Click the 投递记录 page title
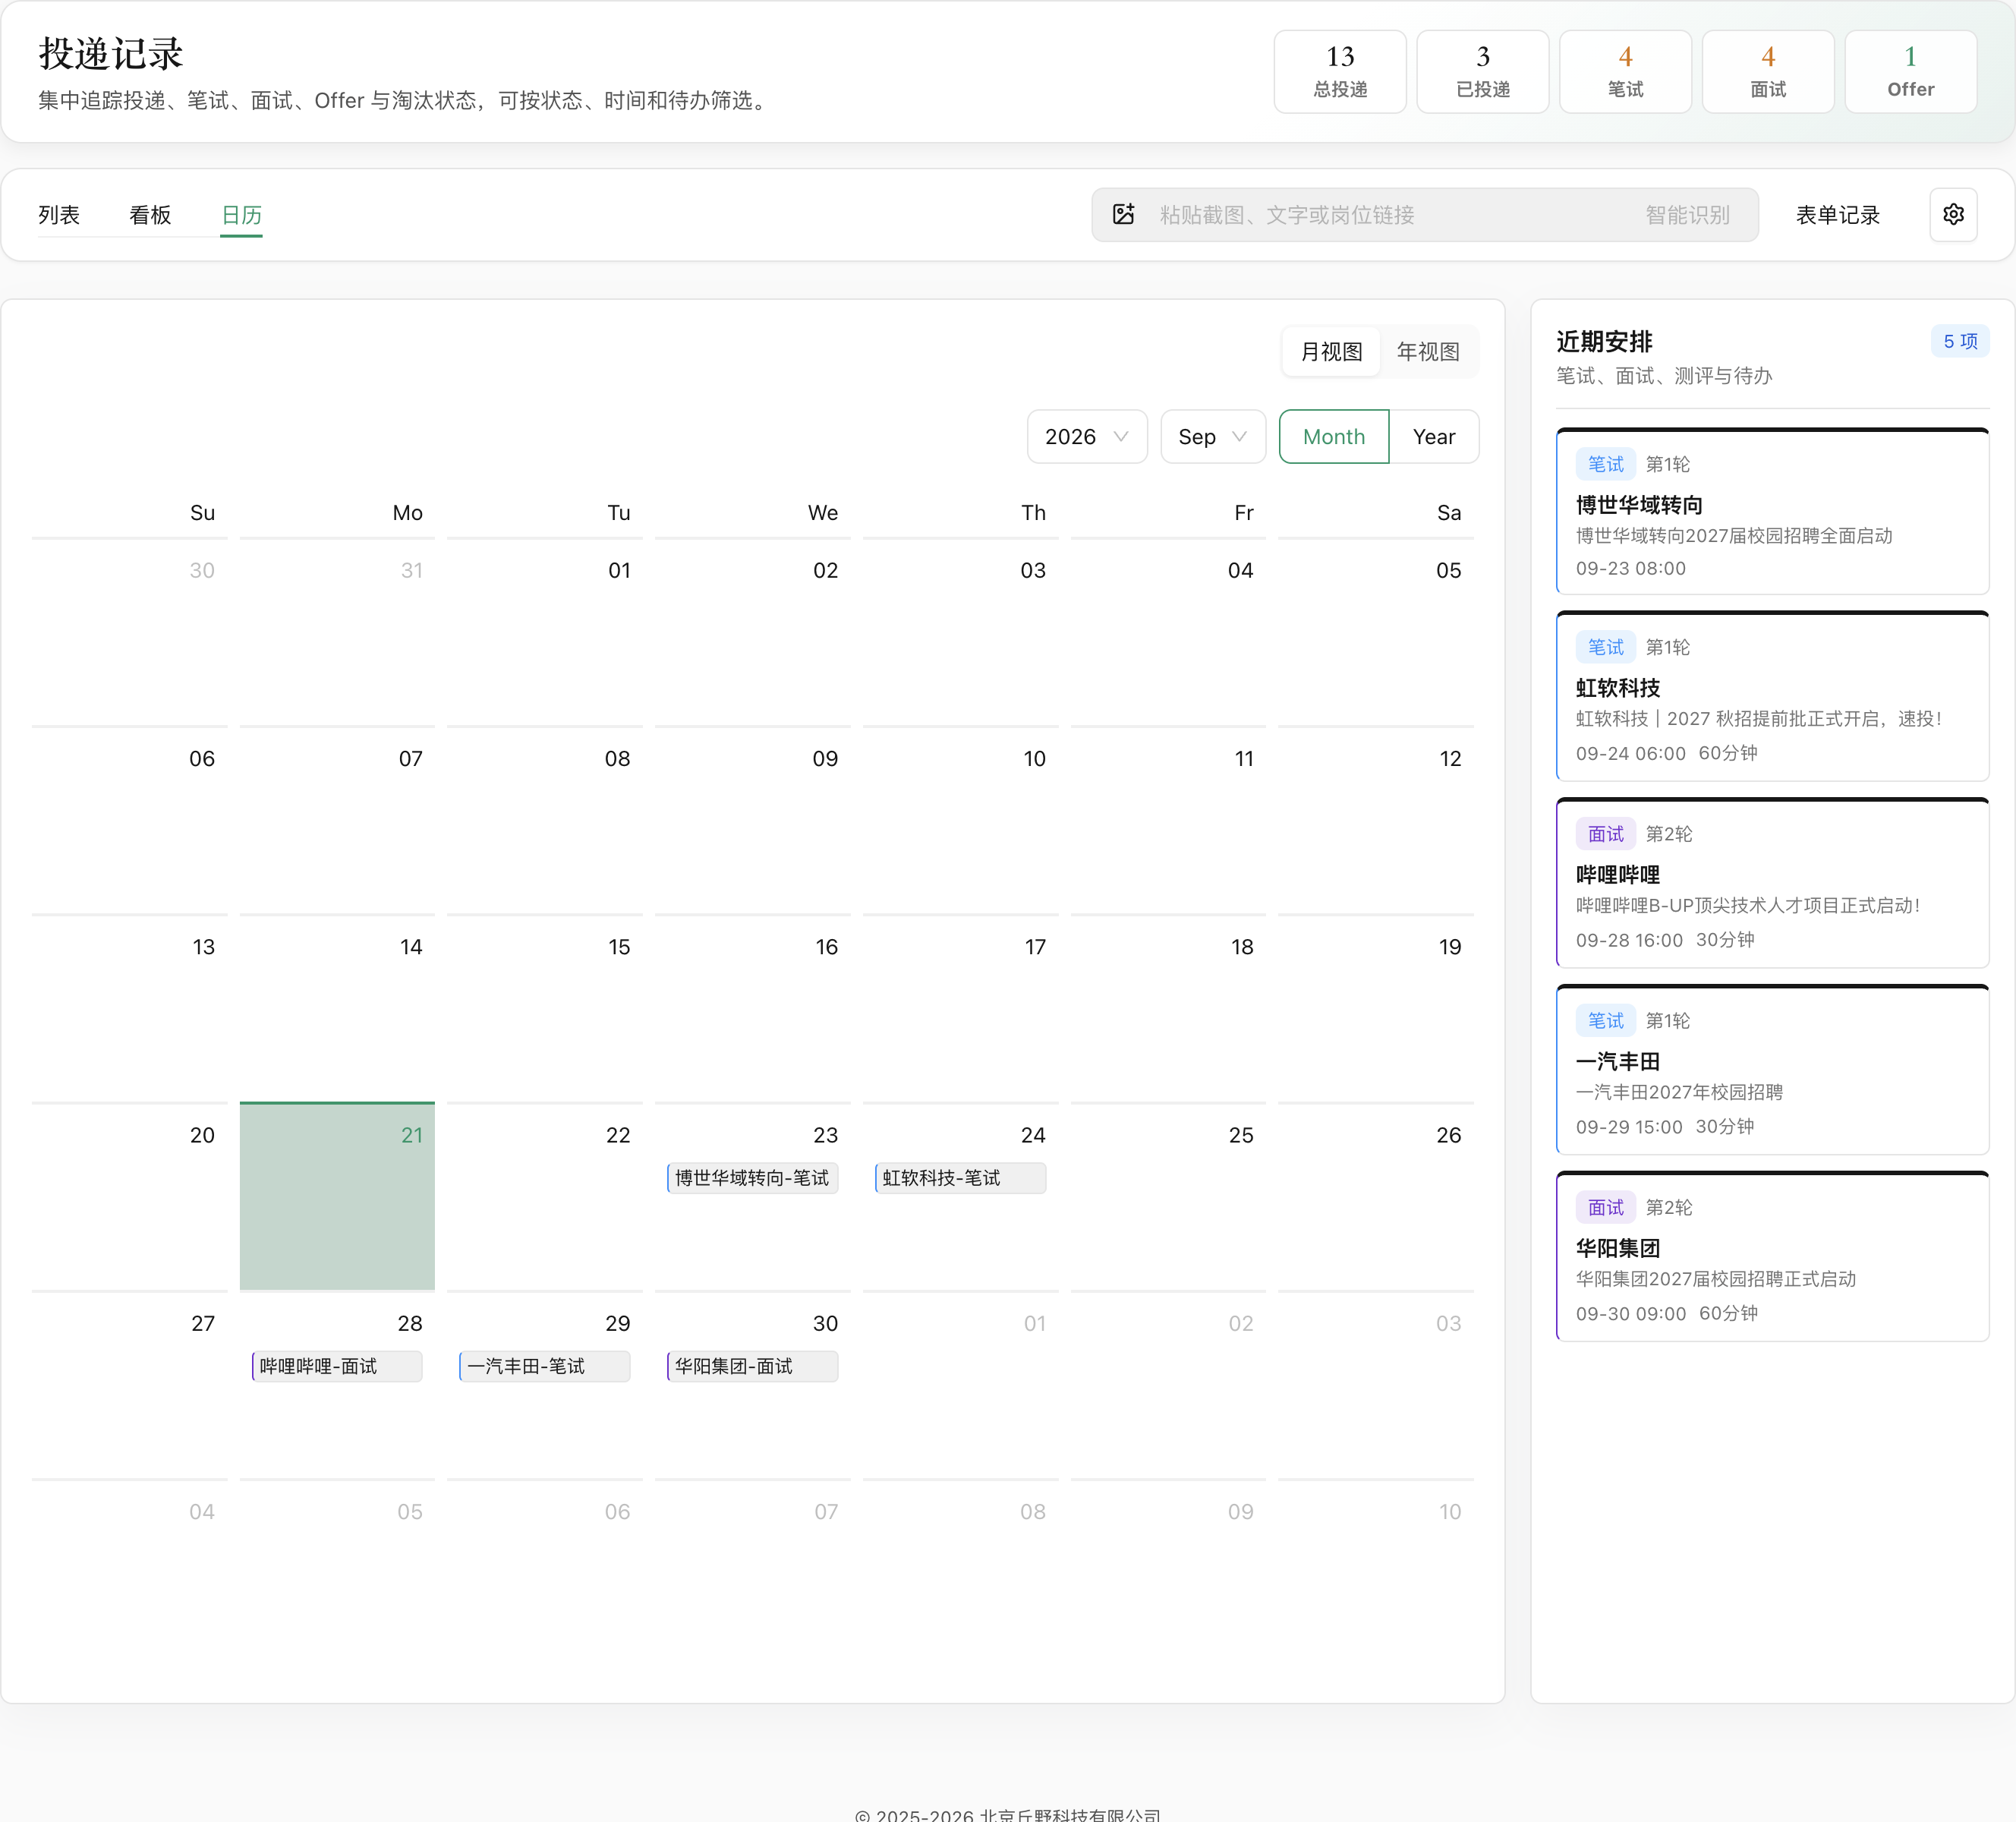This screenshot has width=2016, height=1822. pyautogui.click(x=111, y=54)
